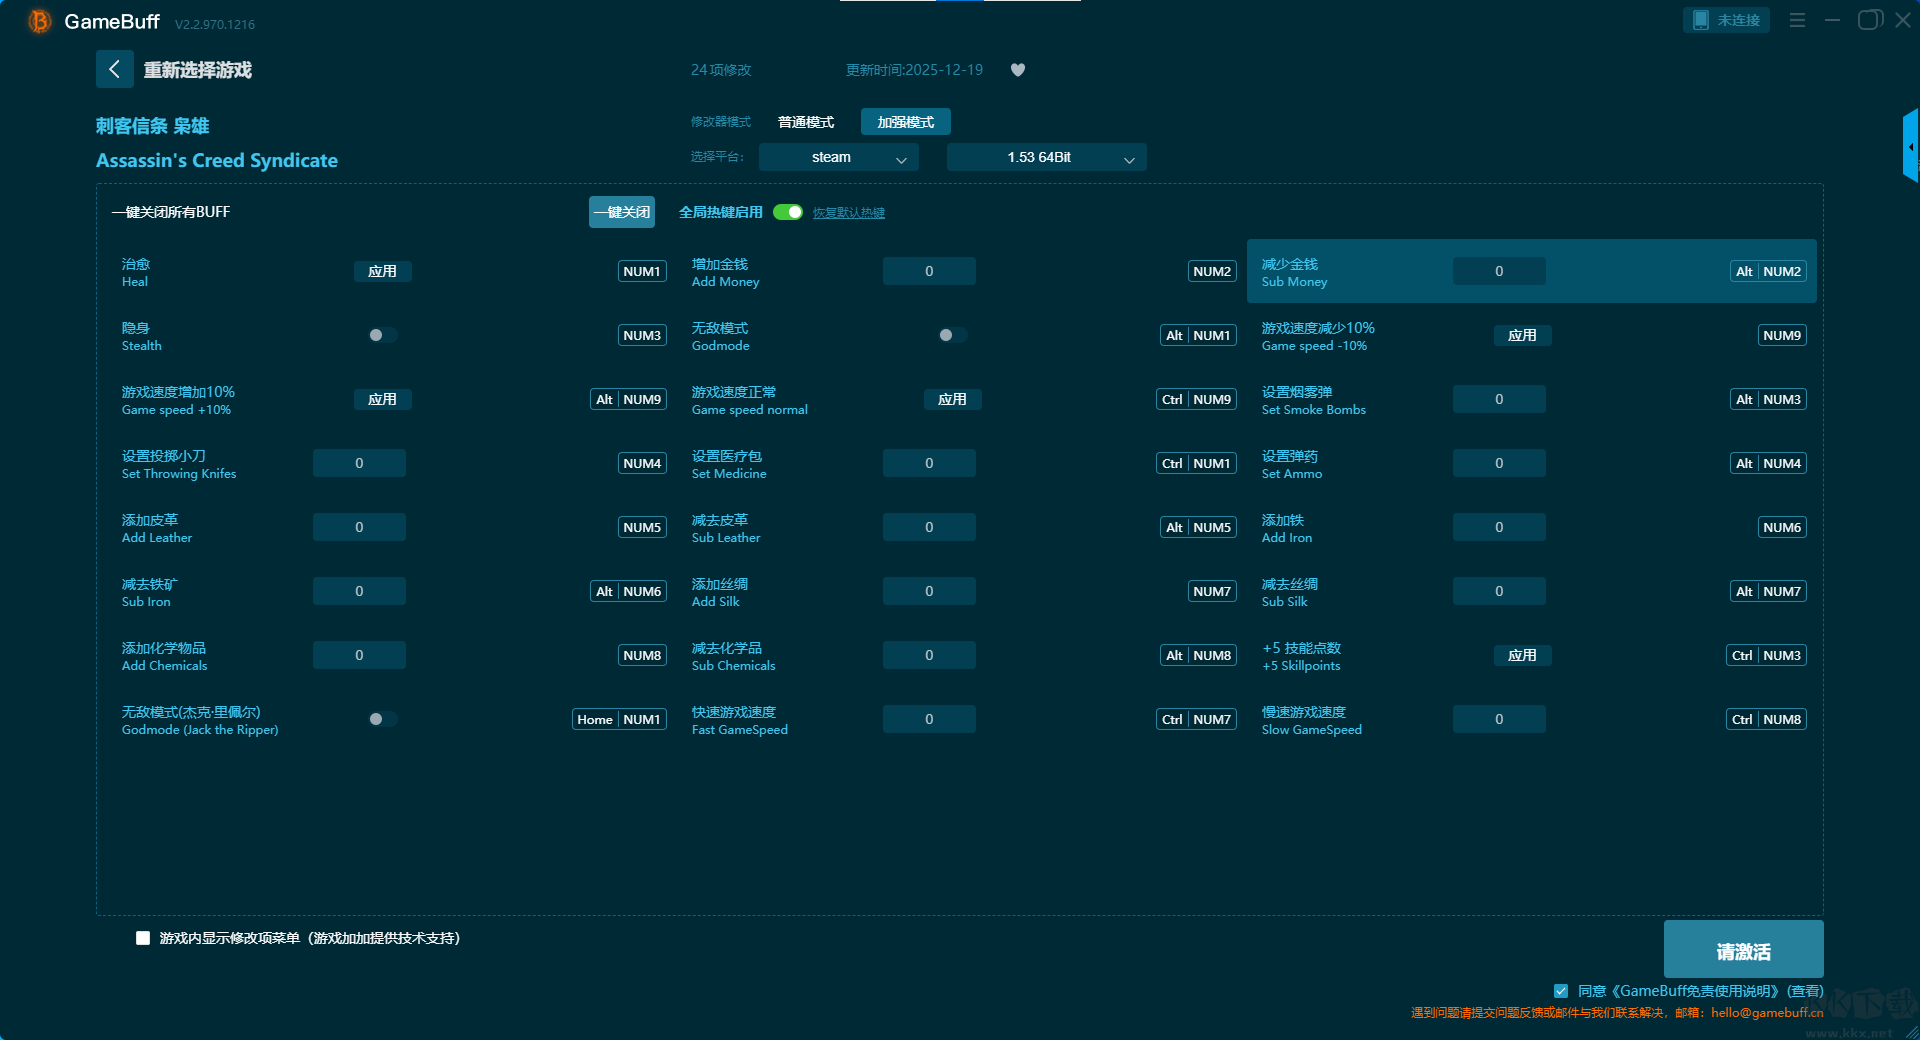Click the back arrow beside 重新选择游戏
This screenshot has height=1040, width=1920.
click(x=114, y=69)
